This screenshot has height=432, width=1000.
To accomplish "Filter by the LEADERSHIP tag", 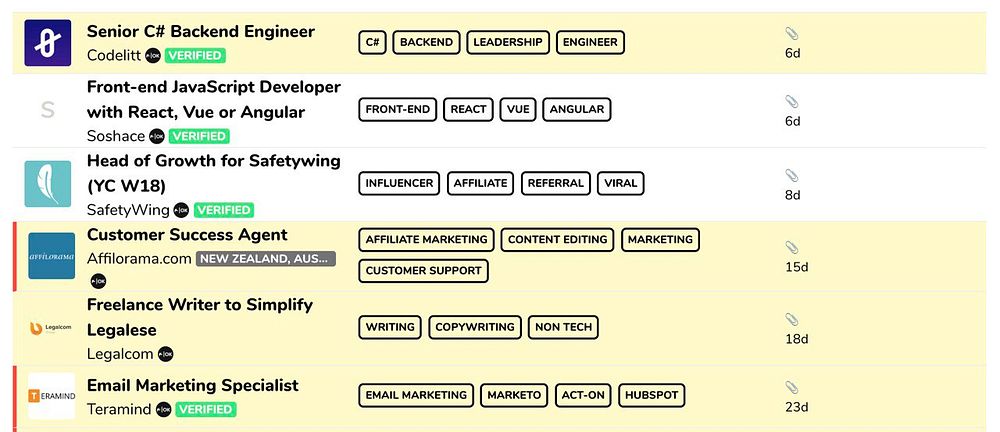I will 507,42.
